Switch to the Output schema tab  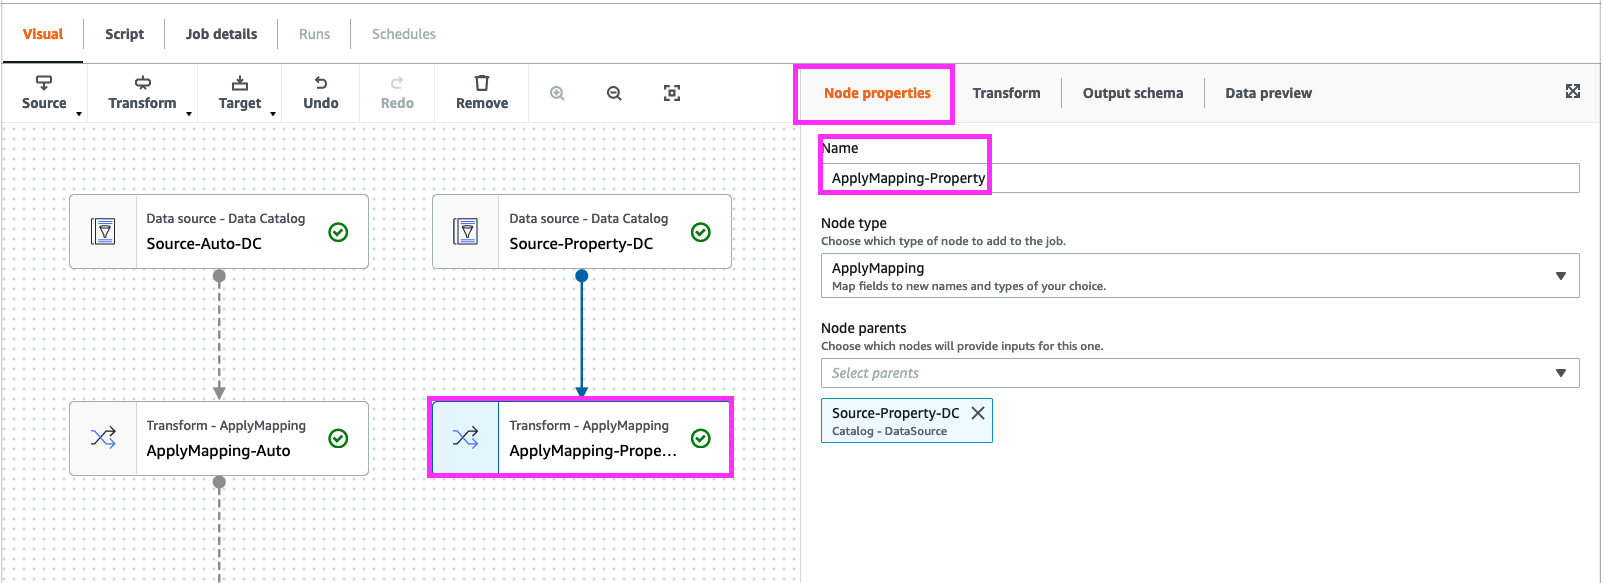tap(1132, 93)
